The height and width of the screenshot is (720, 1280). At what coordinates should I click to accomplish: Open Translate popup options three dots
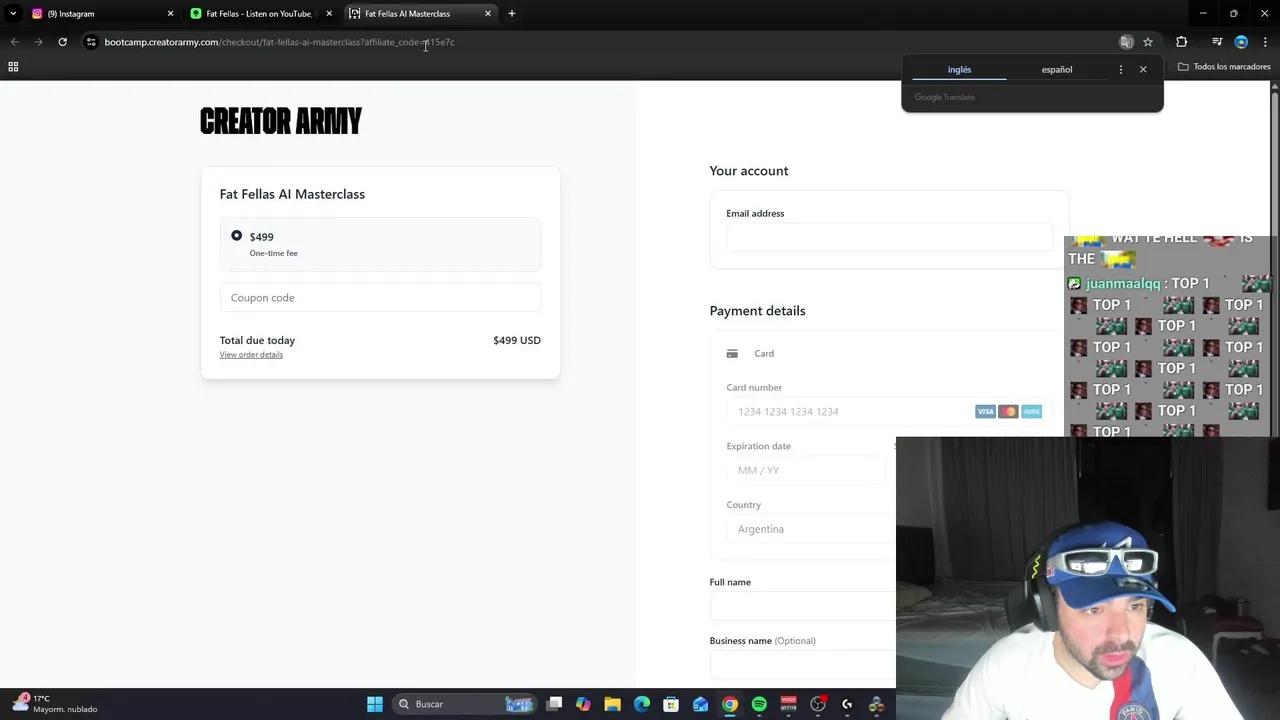pos(1120,69)
